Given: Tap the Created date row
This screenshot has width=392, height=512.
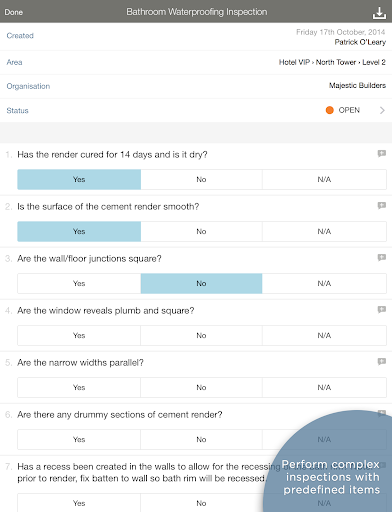Looking at the screenshot, I should pyautogui.click(x=196, y=37).
